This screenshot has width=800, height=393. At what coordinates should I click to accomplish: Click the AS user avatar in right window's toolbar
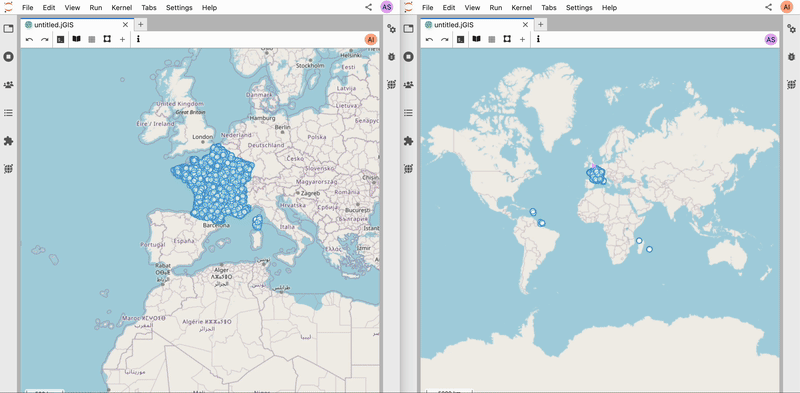[770, 39]
